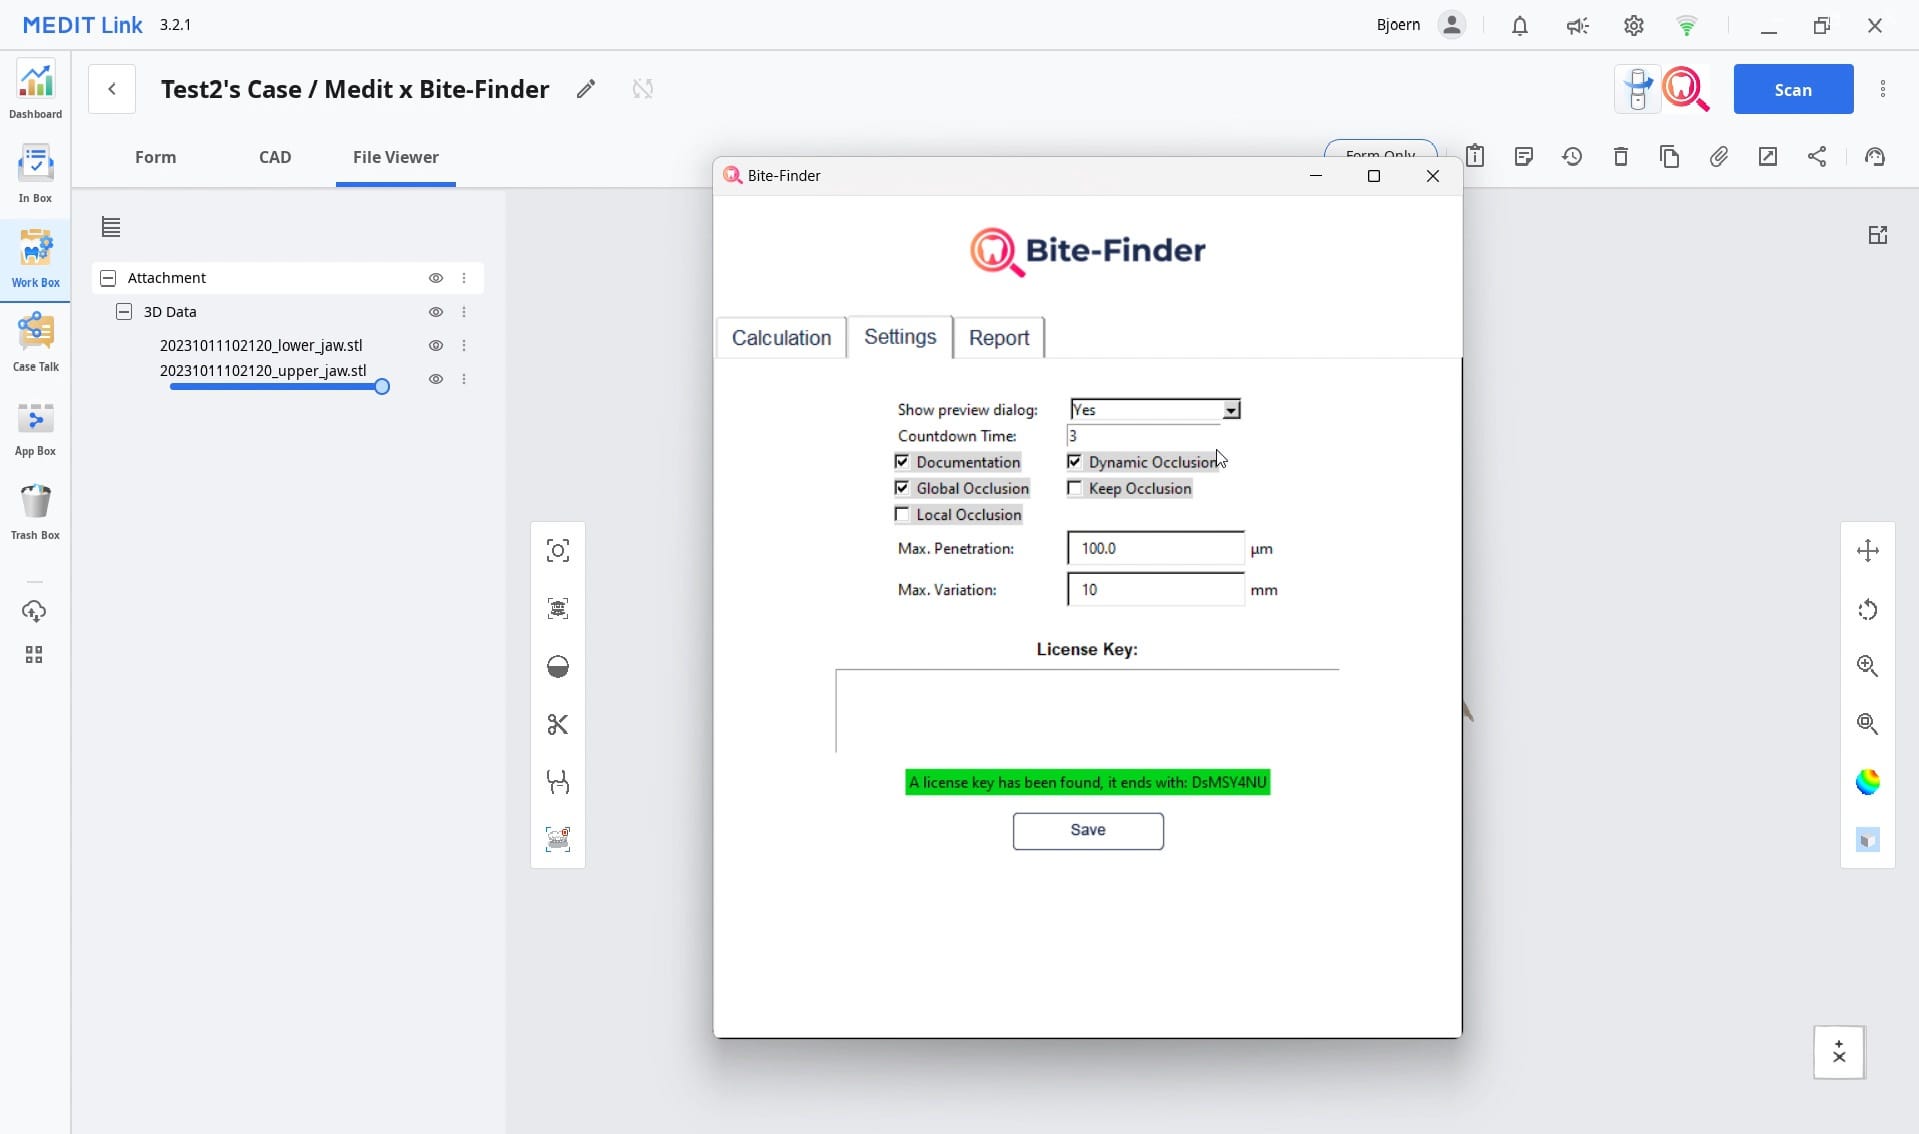Open the In Box sidebar icon
This screenshot has width=1919, height=1134.
click(35, 174)
